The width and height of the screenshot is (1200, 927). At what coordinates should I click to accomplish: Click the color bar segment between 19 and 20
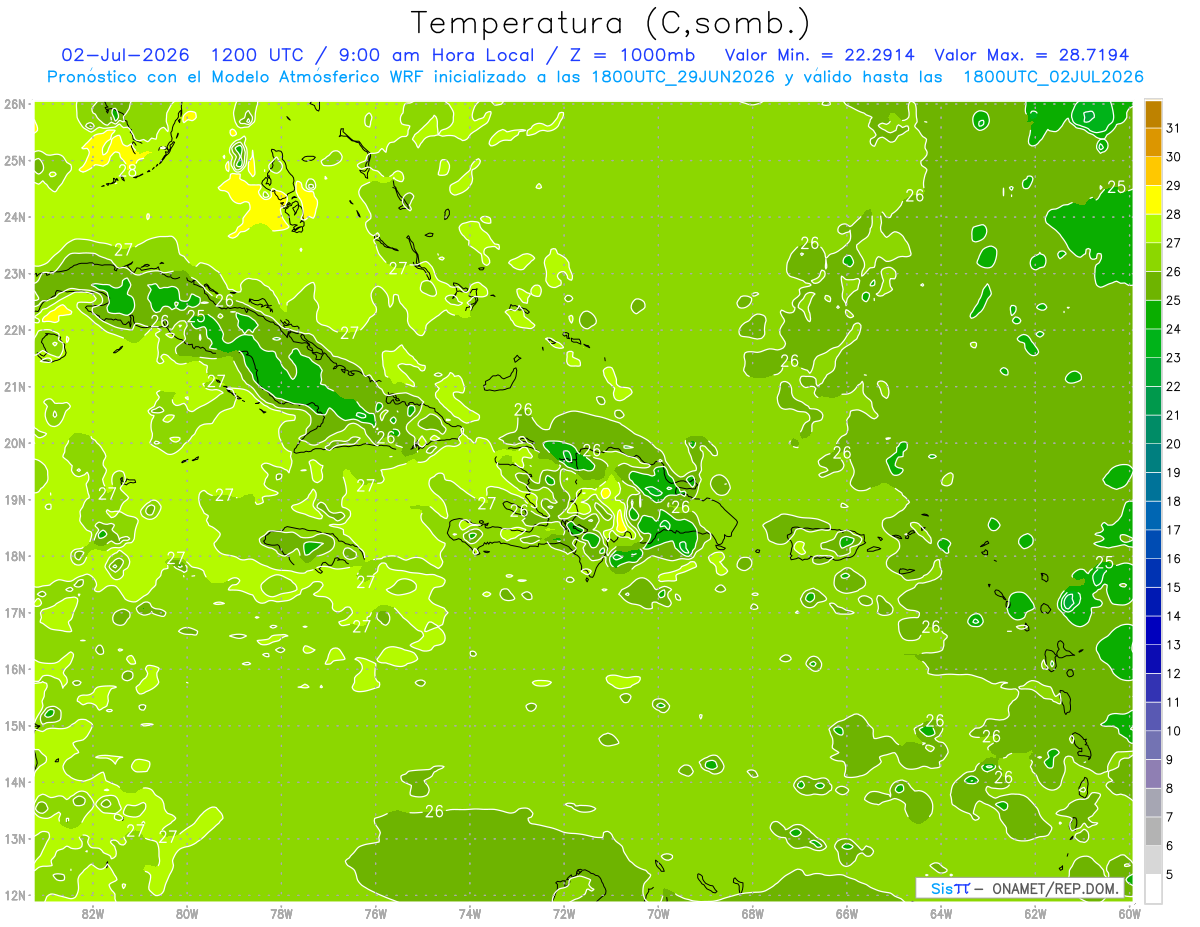(1153, 459)
